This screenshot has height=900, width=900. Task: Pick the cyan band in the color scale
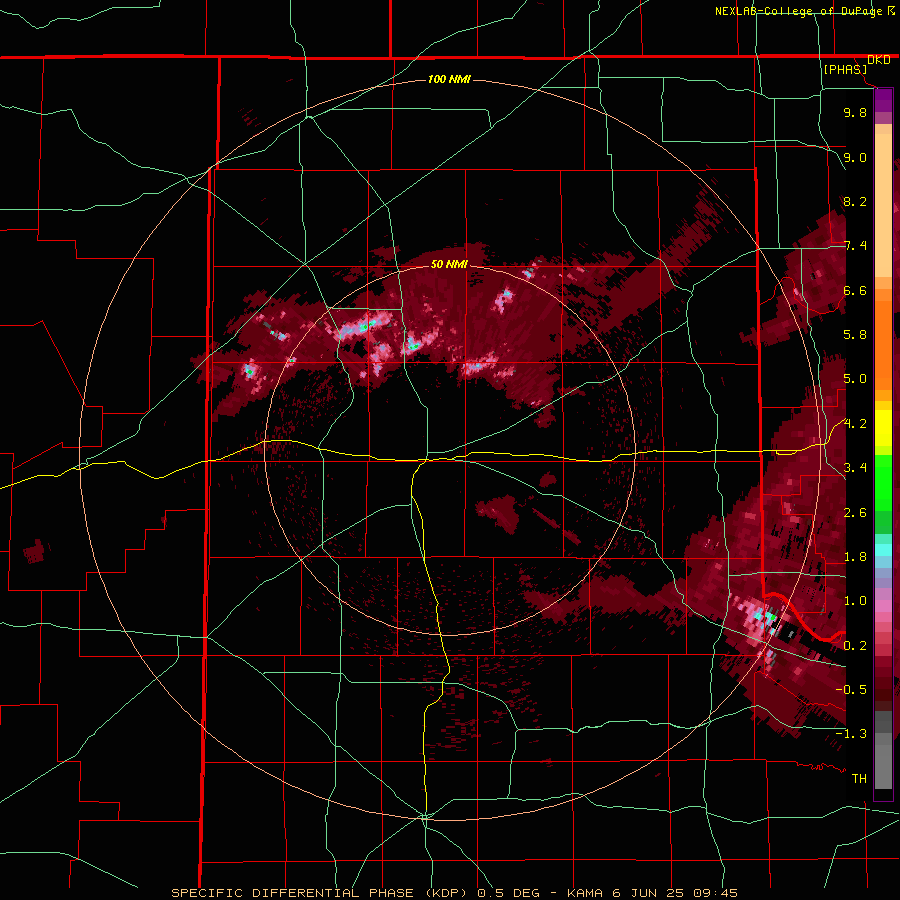883,550
